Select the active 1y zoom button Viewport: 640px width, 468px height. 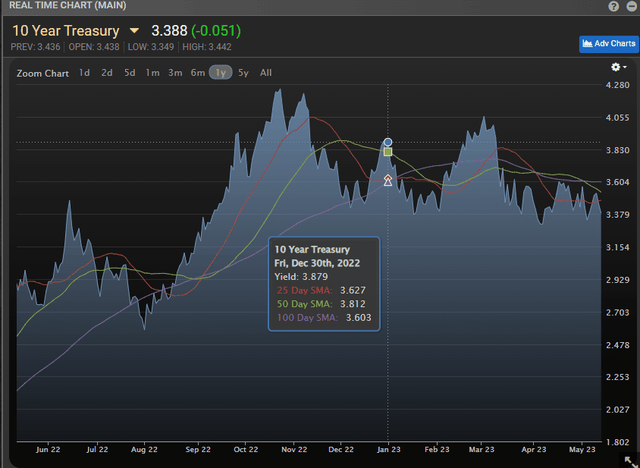tap(220, 72)
